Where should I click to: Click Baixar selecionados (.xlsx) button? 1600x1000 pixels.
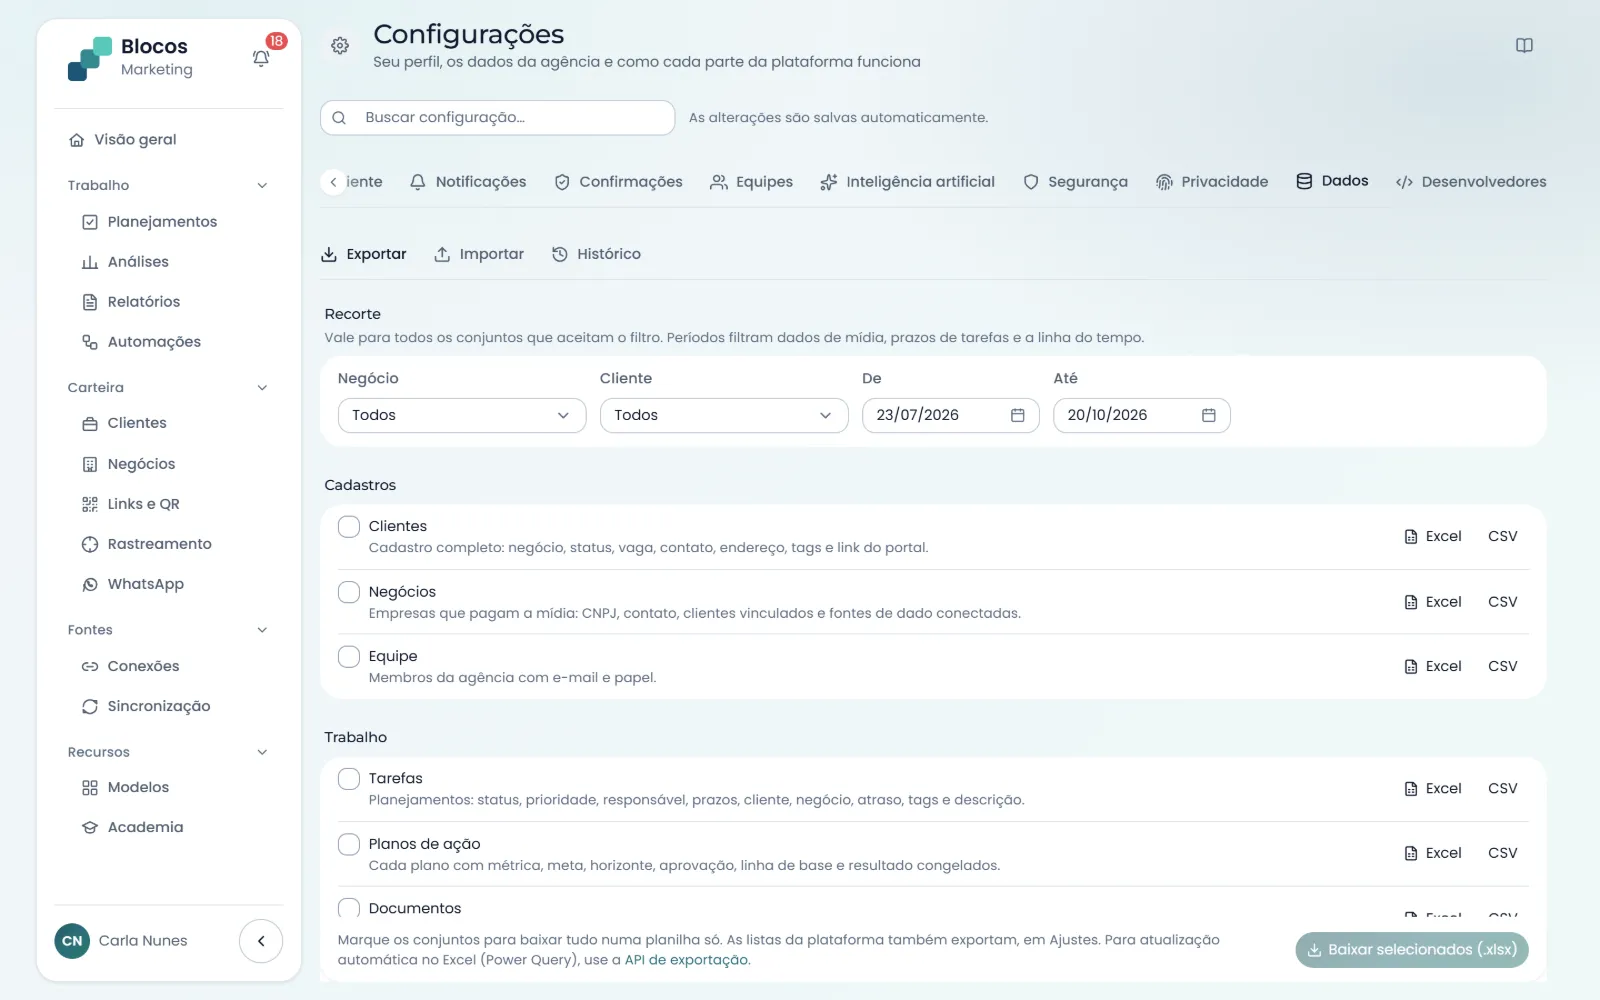click(1412, 950)
